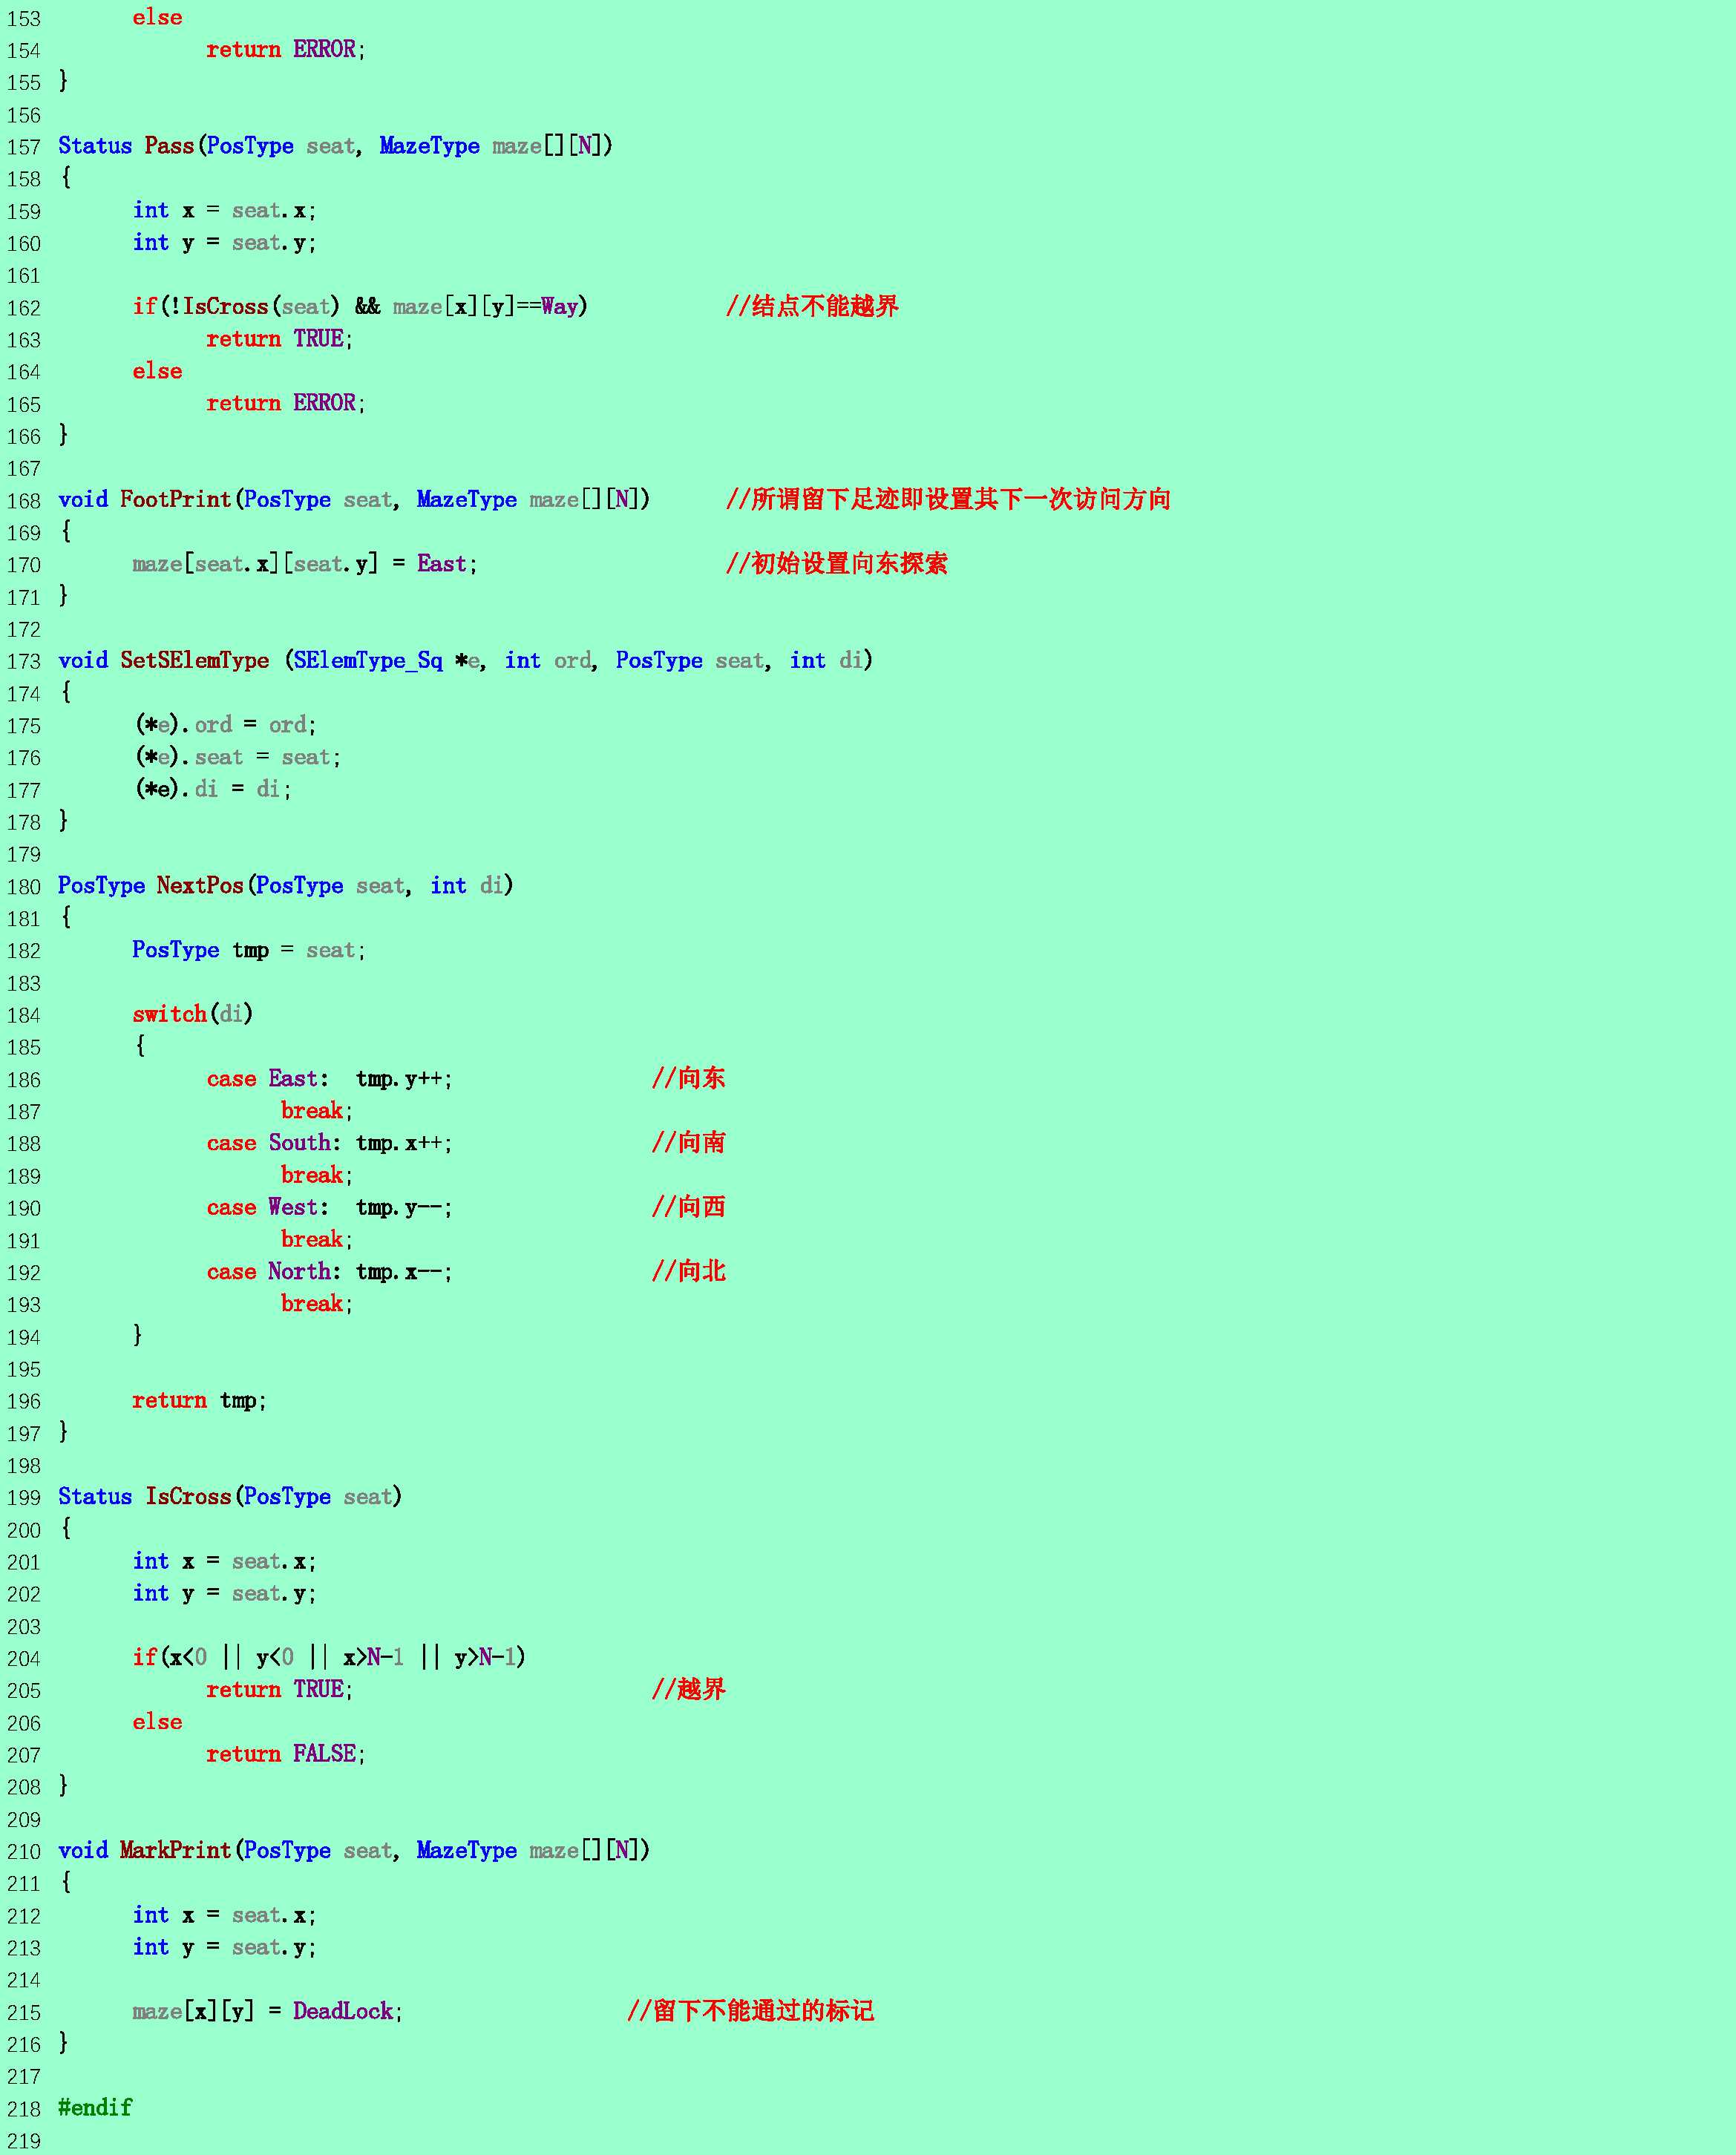Click the comment //结点不能越界
The image size is (1736, 2155).
812,306
